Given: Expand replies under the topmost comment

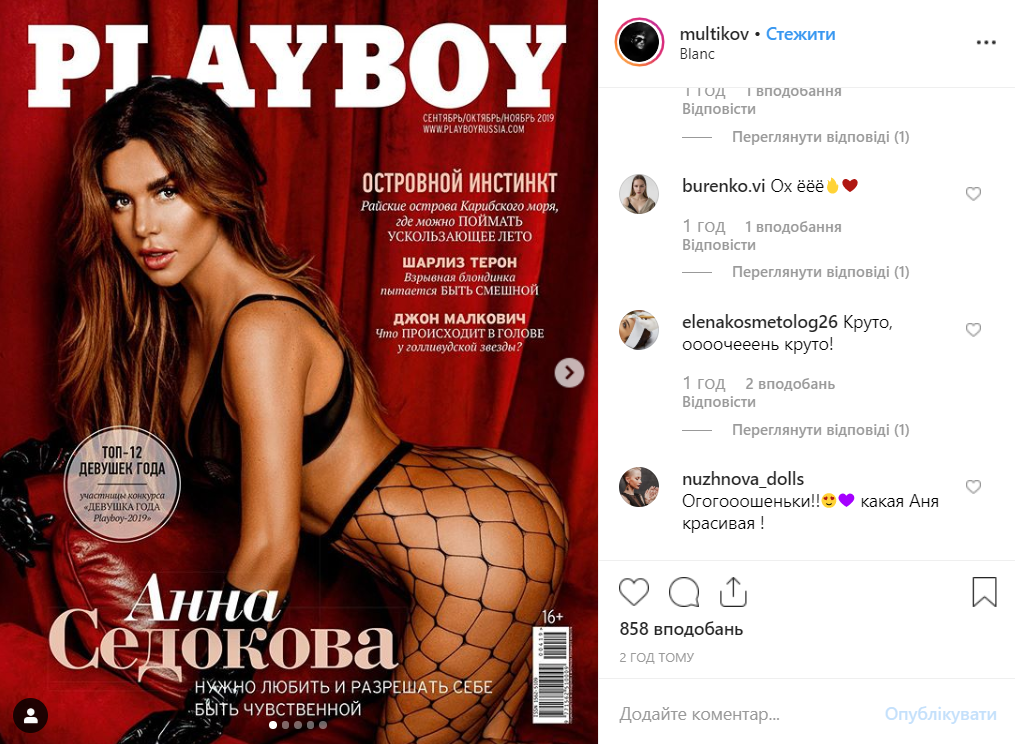Looking at the screenshot, I should coord(820,137).
